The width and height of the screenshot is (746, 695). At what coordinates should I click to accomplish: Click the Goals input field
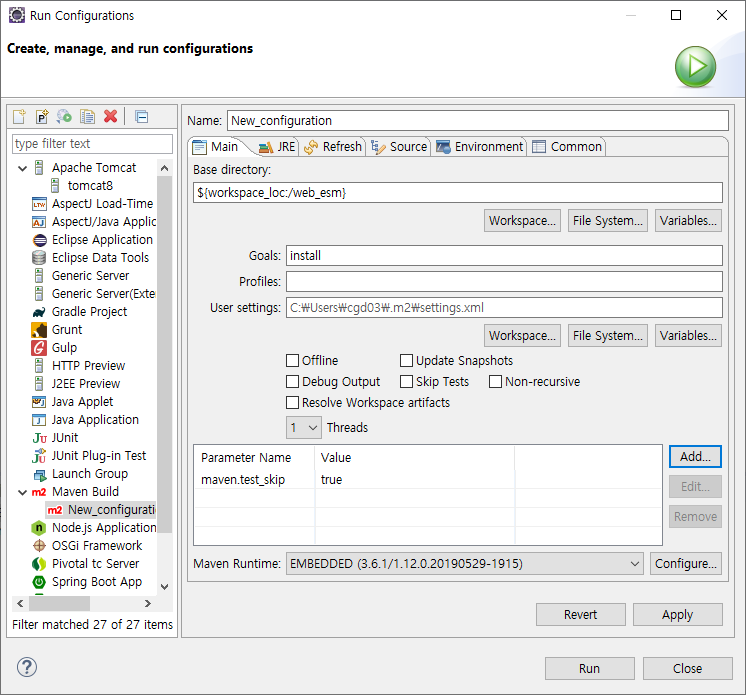pyautogui.click(x=504, y=255)
